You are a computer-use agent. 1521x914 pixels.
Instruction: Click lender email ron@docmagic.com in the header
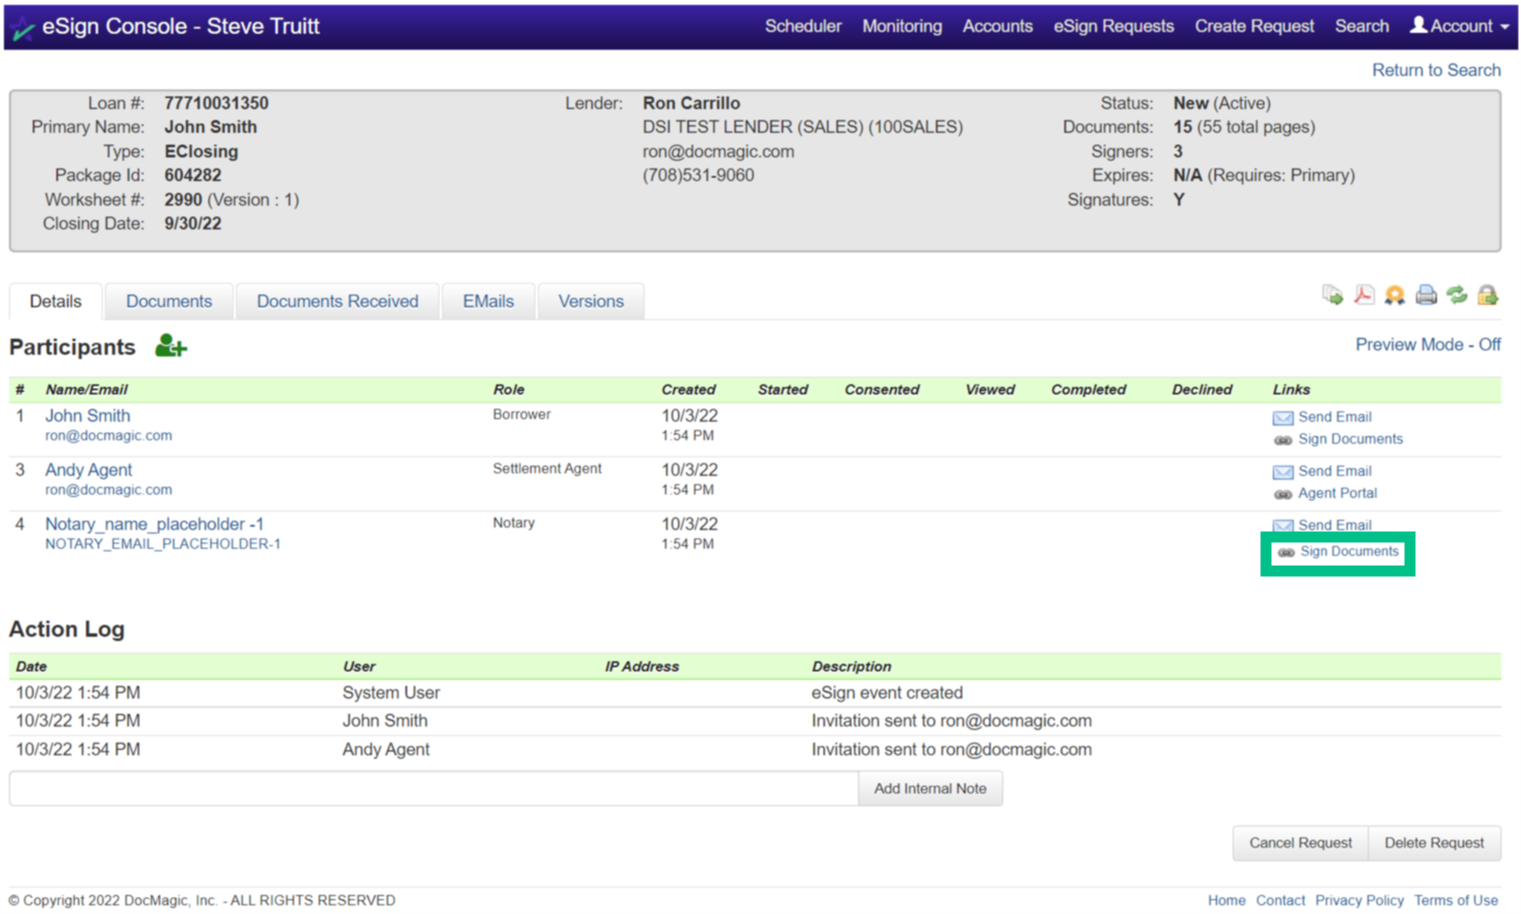point(718,151)
